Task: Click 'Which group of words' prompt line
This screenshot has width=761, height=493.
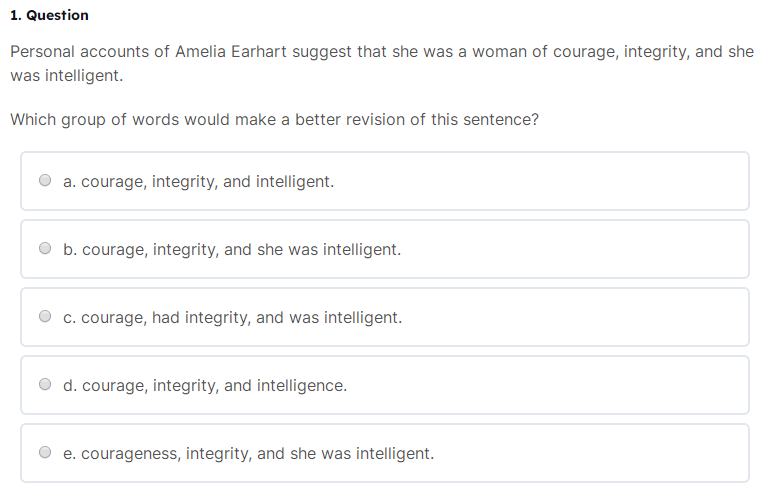Action: (x=275, y=119)
